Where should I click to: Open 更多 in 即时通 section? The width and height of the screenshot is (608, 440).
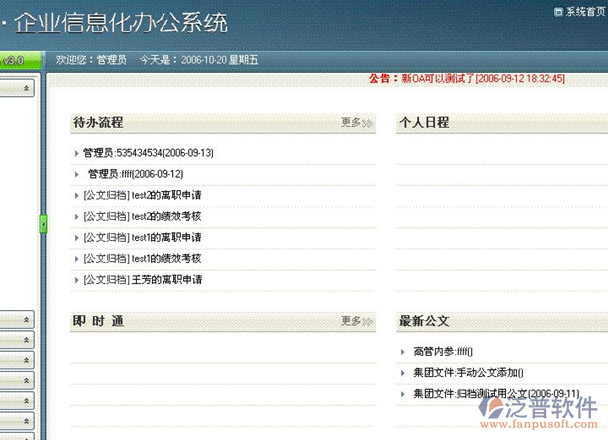(x=357, y=321)
